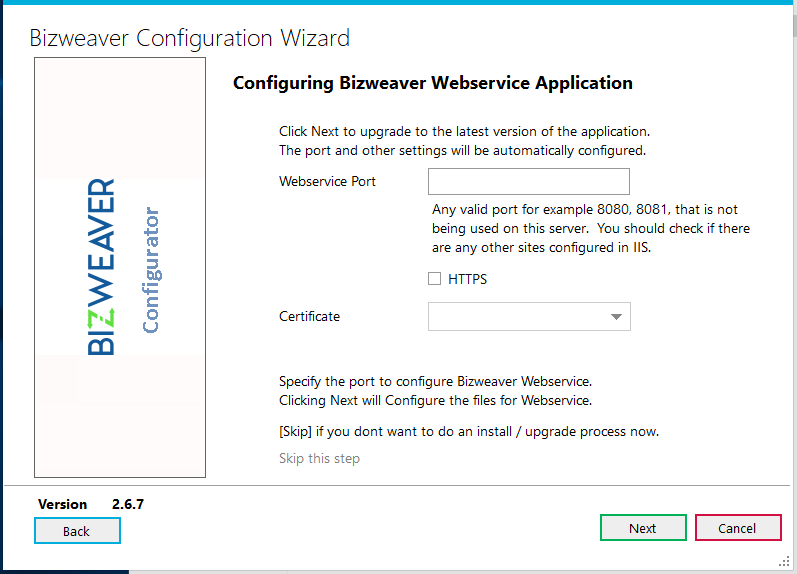Click the version number 2.6.7
This screenshot has height=574, width=797.
point(128,504)
